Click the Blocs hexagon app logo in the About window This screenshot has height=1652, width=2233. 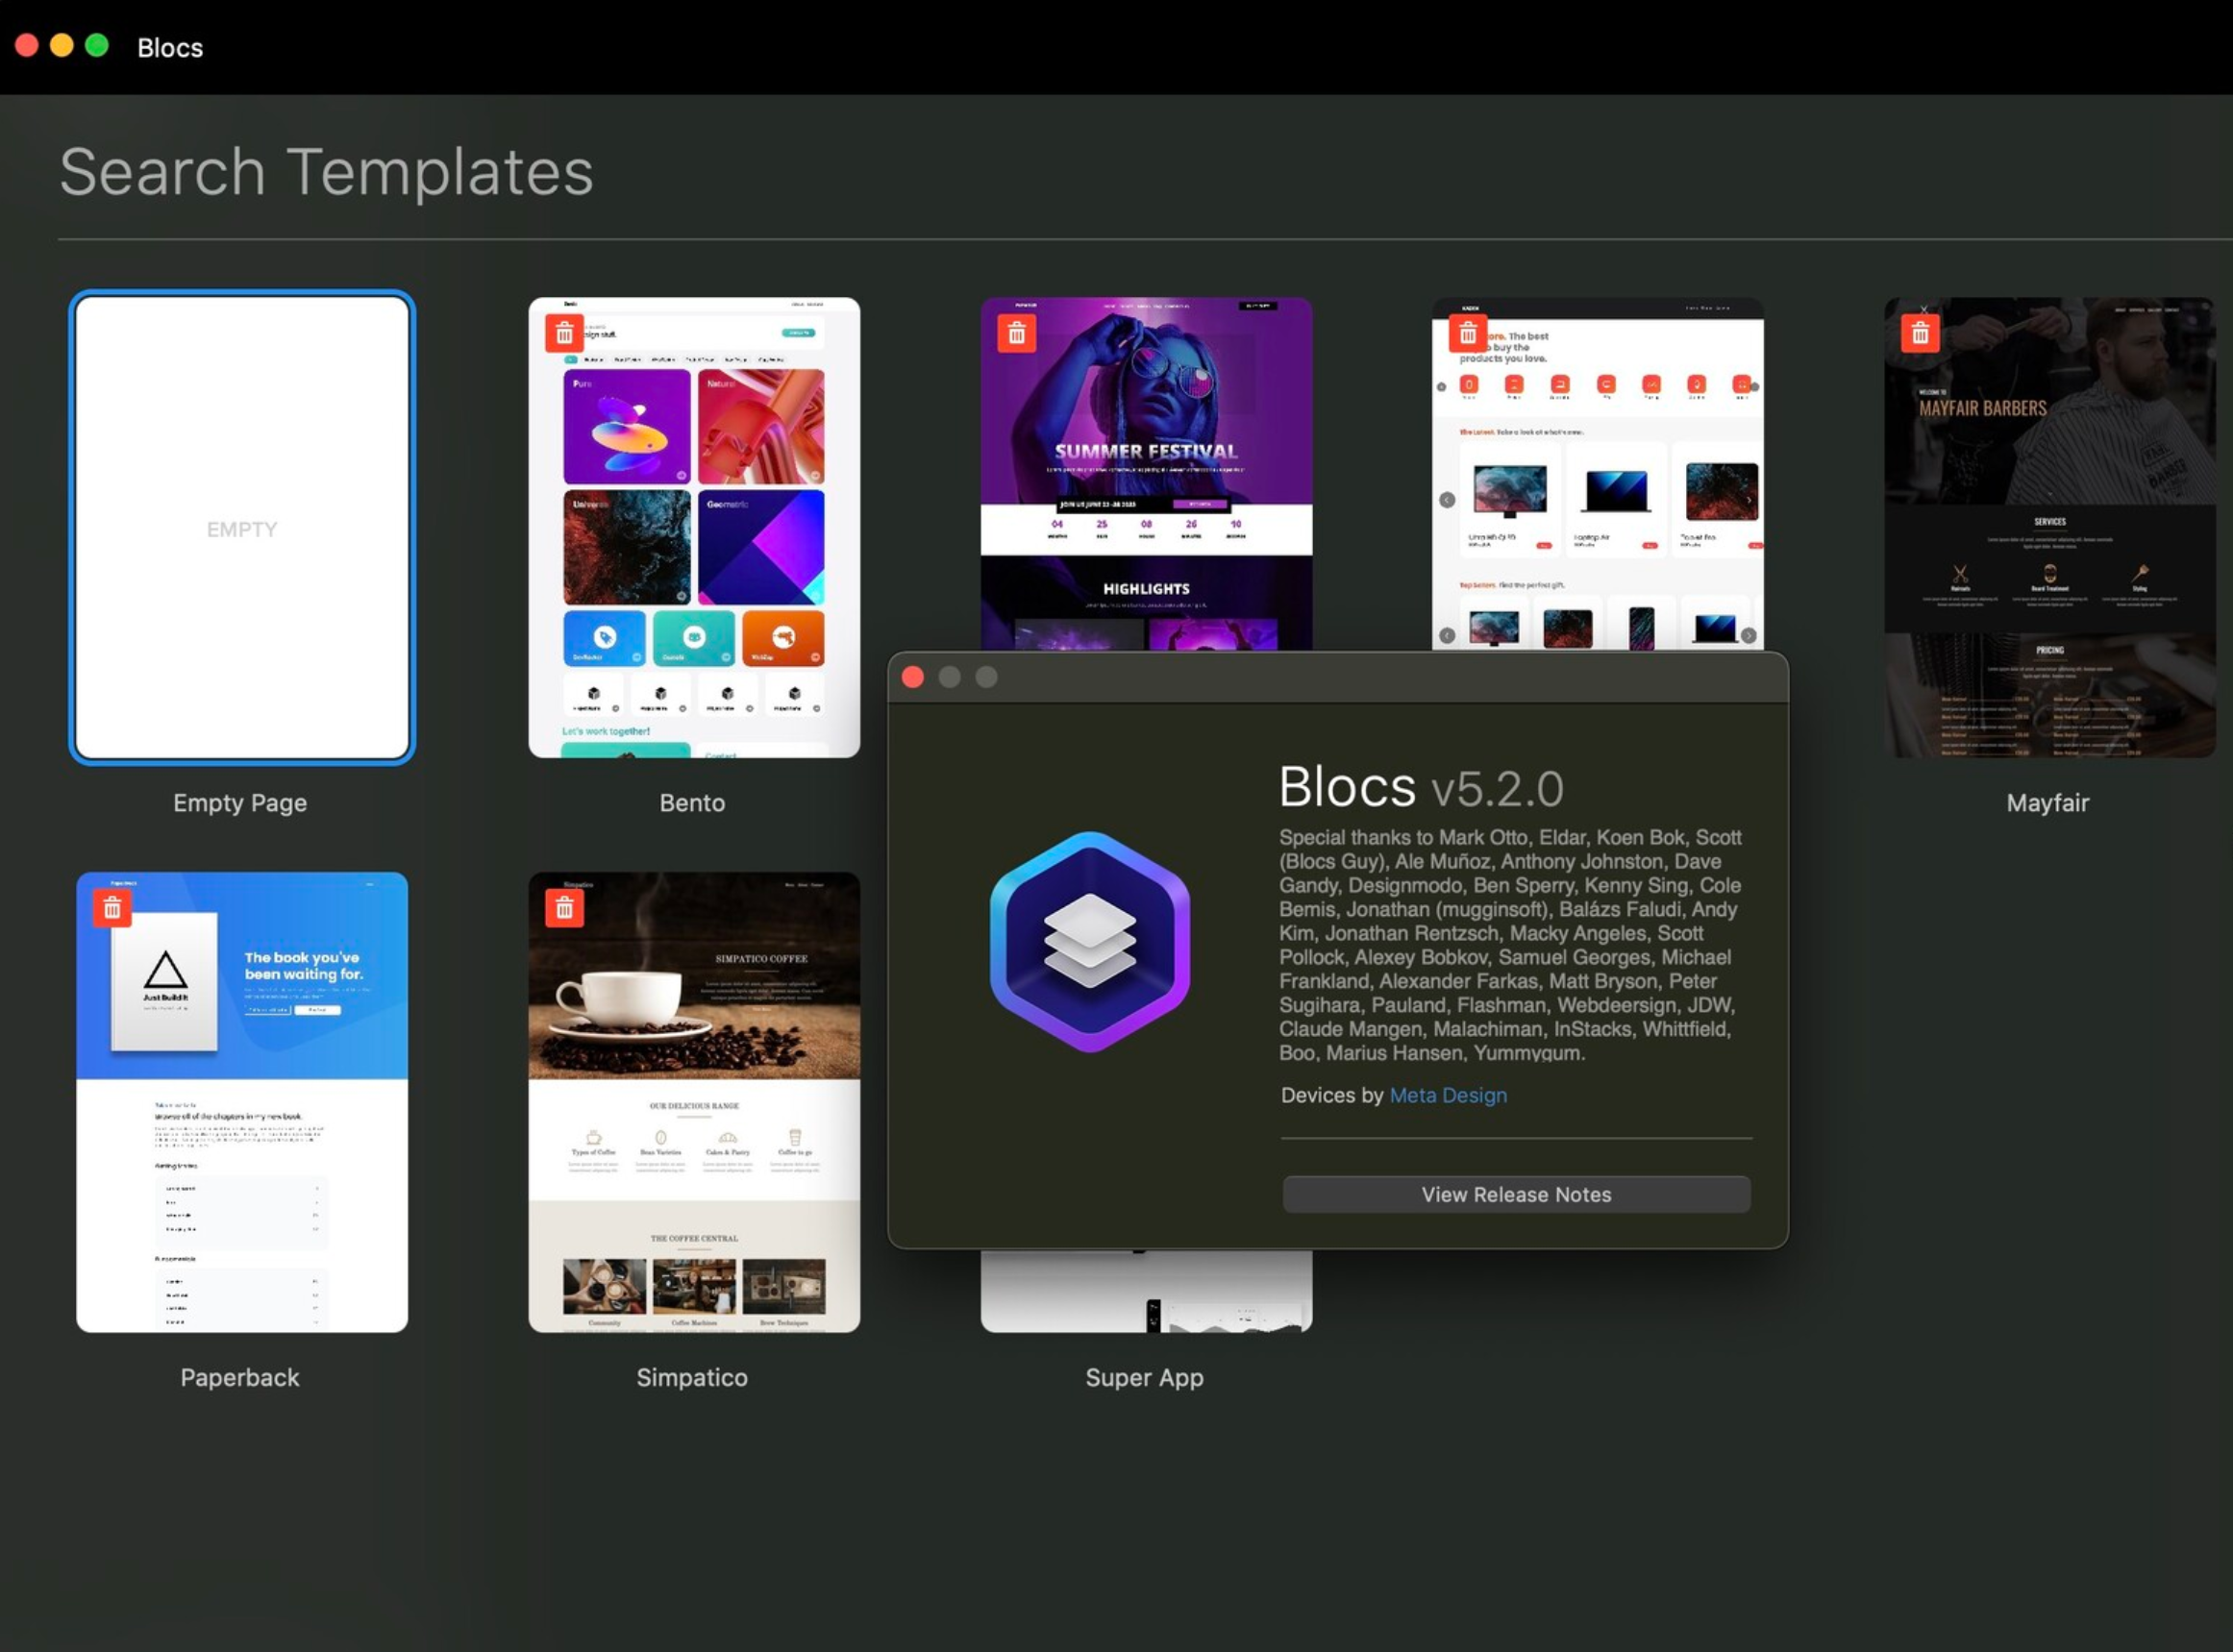pyautogui.click(x=1090, y=941)
